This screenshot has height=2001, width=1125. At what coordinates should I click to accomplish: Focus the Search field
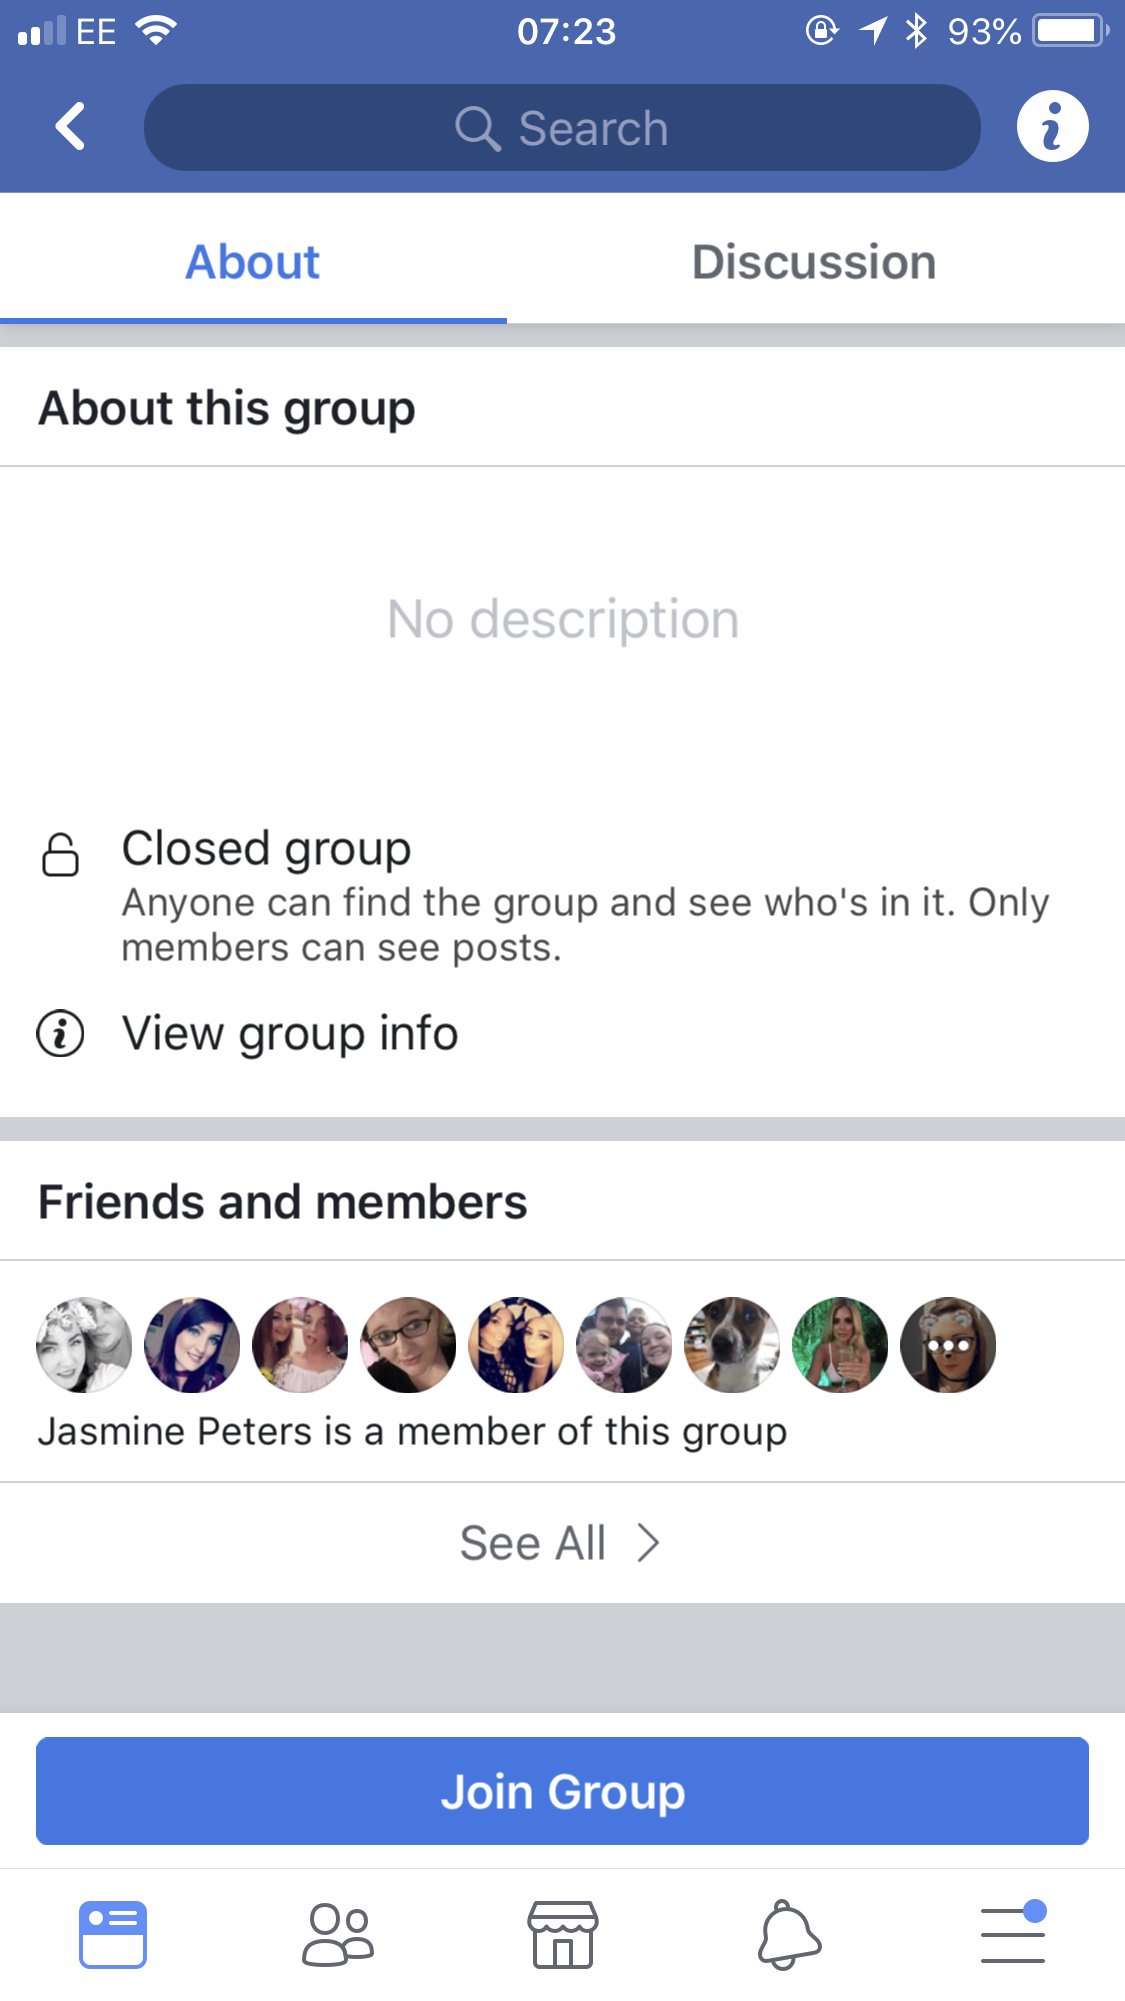point(562,127)
